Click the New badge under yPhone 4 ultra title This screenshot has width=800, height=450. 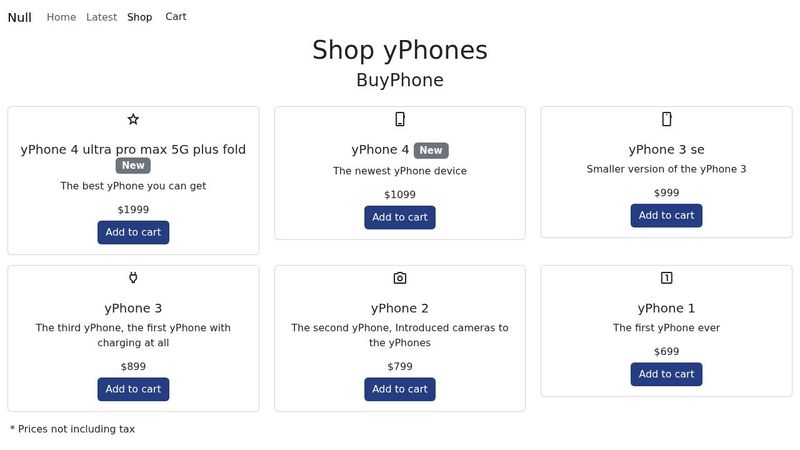(133, 166)
